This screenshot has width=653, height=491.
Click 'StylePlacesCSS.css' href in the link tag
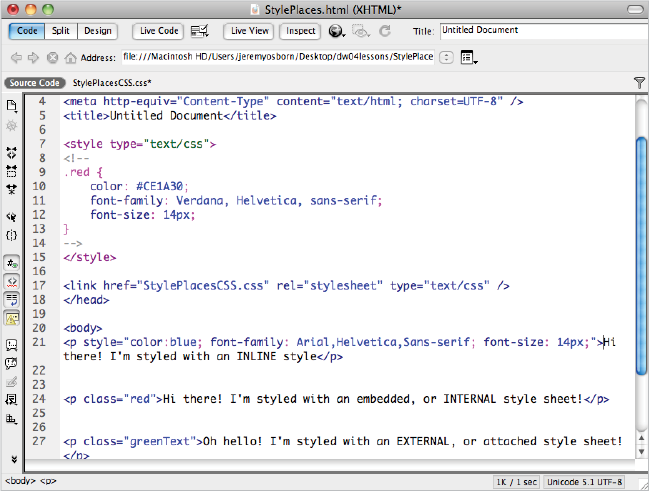(203, 285)
